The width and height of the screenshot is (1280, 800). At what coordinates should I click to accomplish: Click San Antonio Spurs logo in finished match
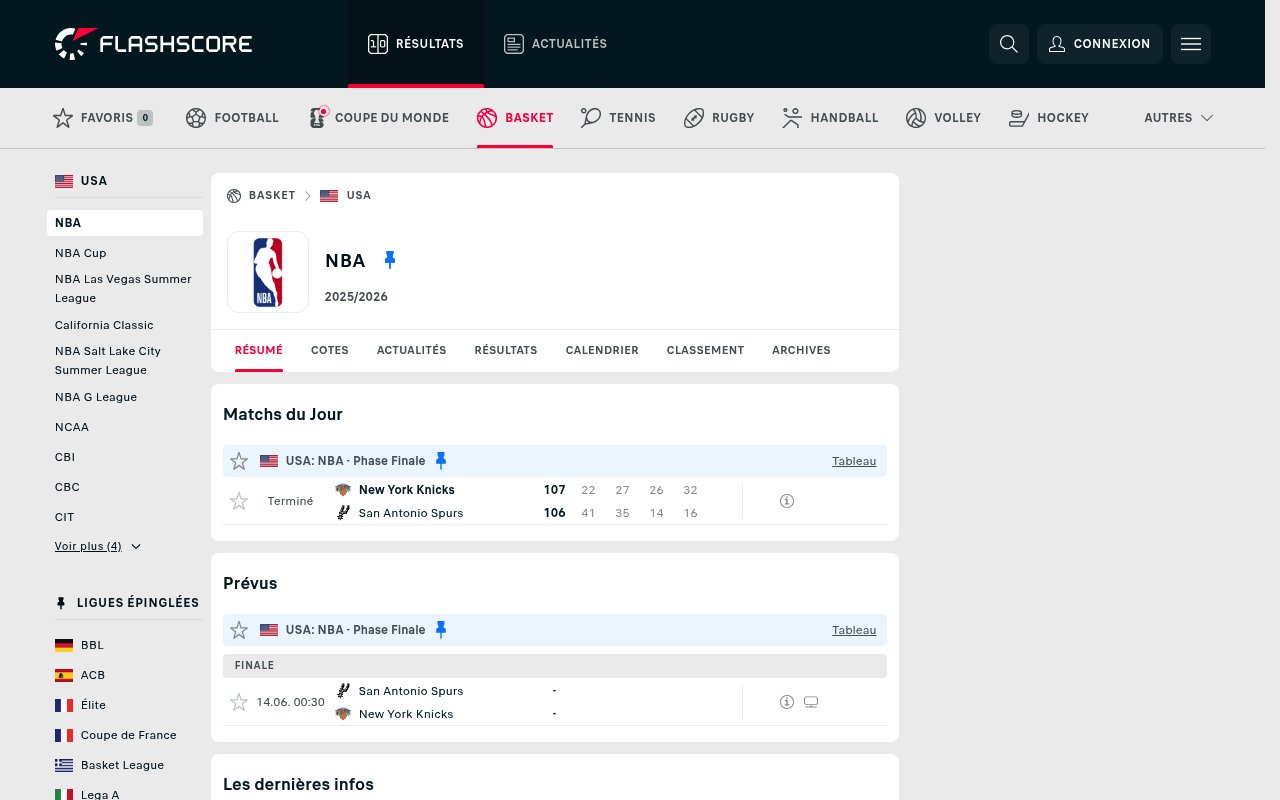[343, 513]
